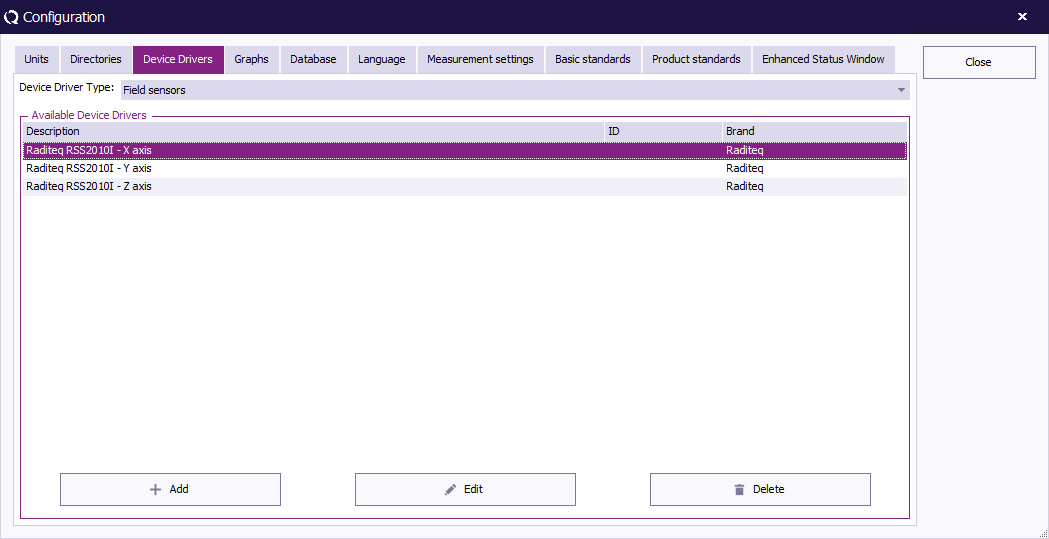1049x539 pixels.
Task: Click the Brand column header
Action: click(813, 132)
